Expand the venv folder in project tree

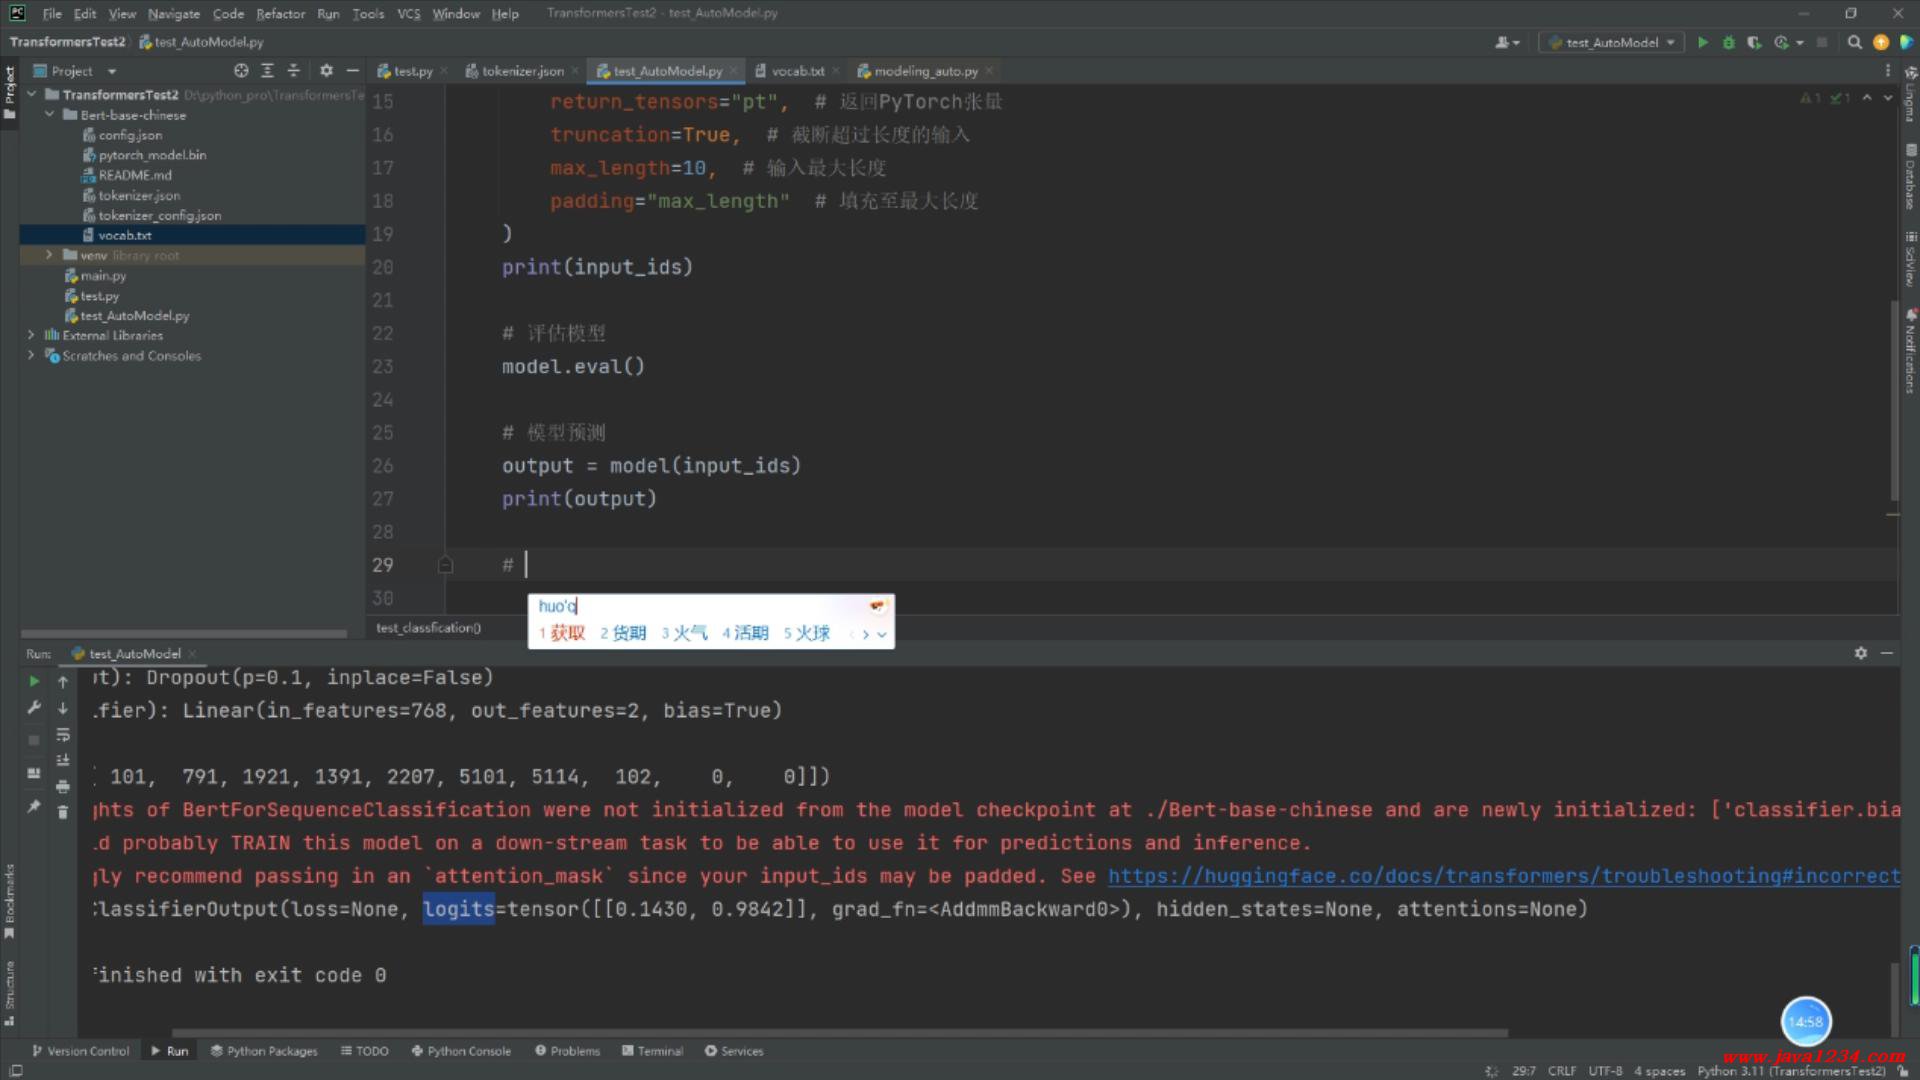(48, 255)
